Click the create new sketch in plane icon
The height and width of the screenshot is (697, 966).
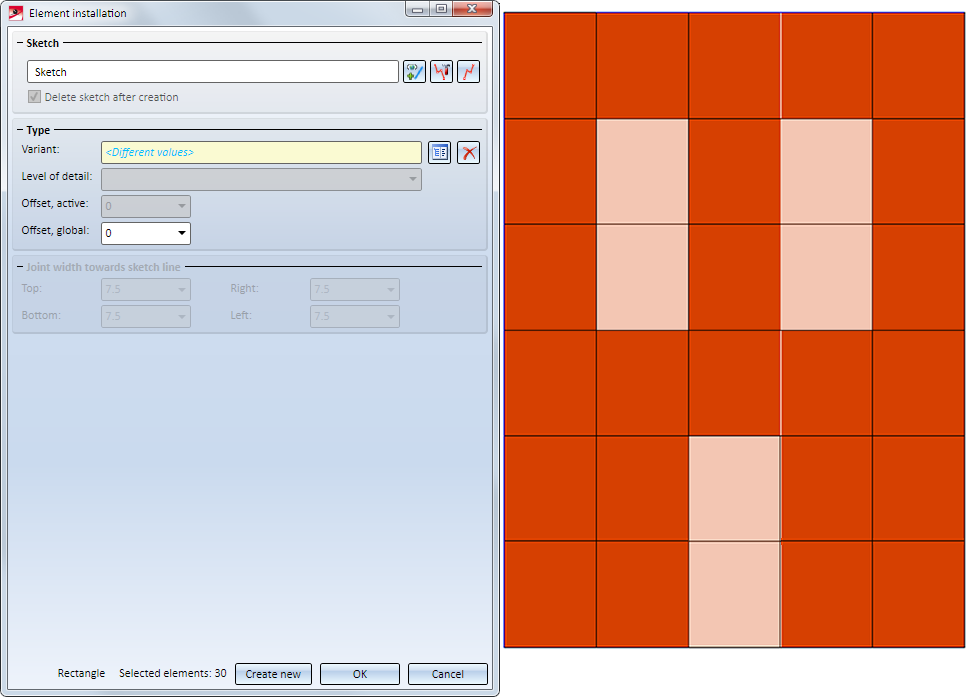[414, 71]
